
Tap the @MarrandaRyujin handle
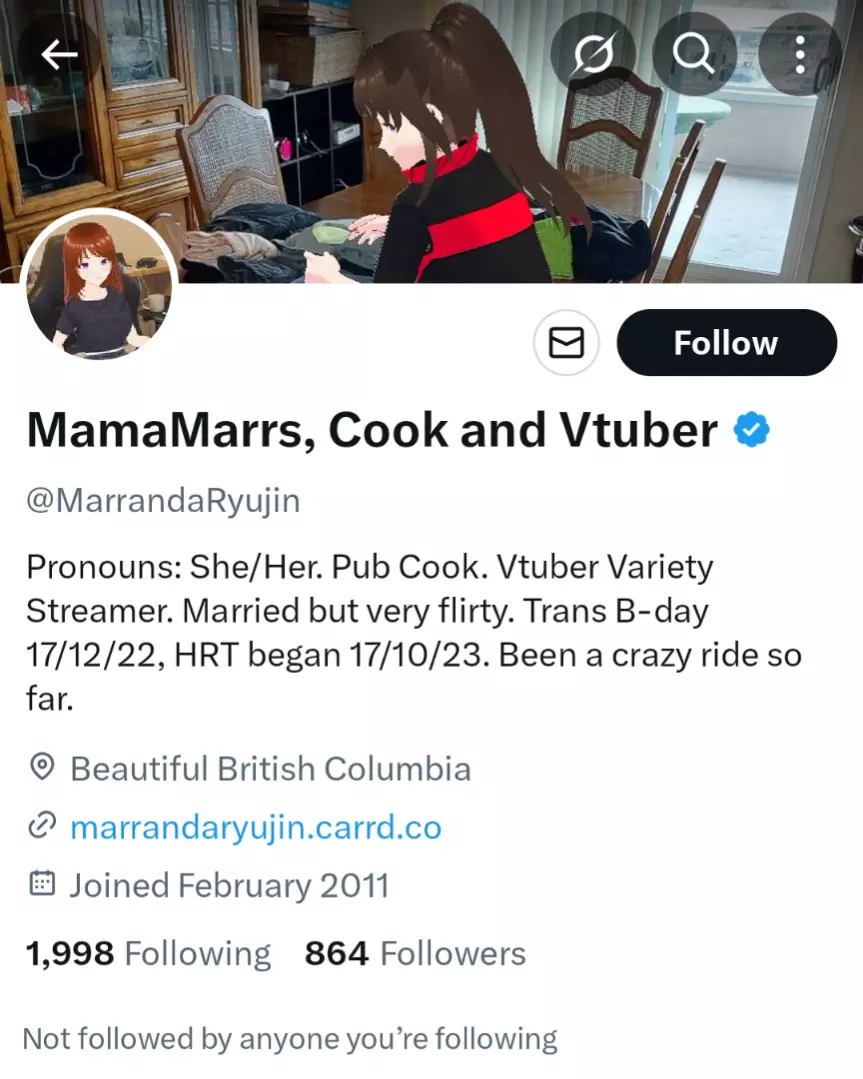163,500
